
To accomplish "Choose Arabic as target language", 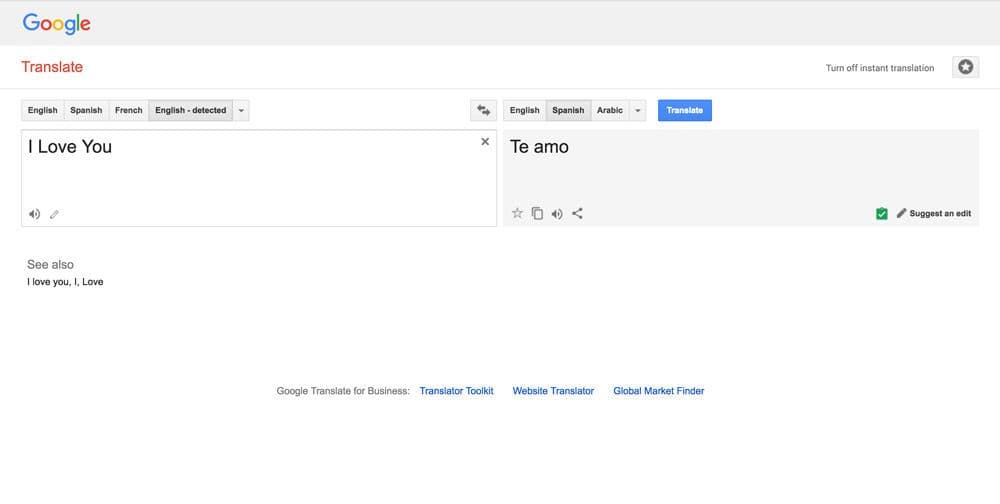I will tap(610, 110).
